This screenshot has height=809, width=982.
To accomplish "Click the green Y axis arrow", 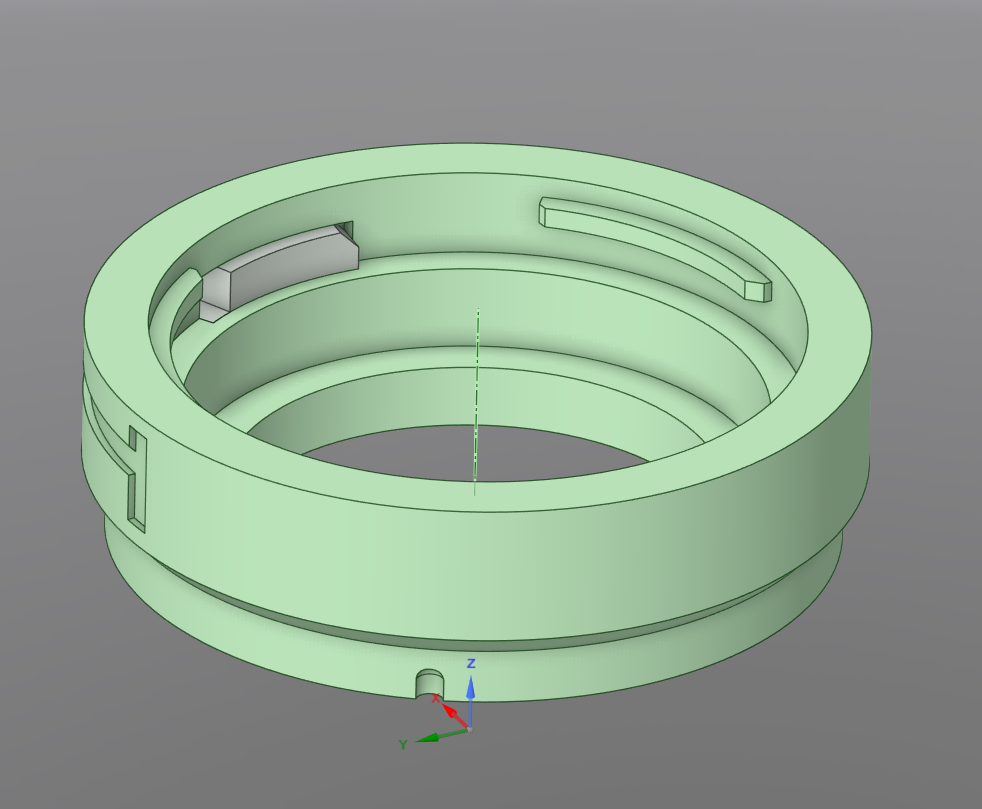I will pos(440,735).
